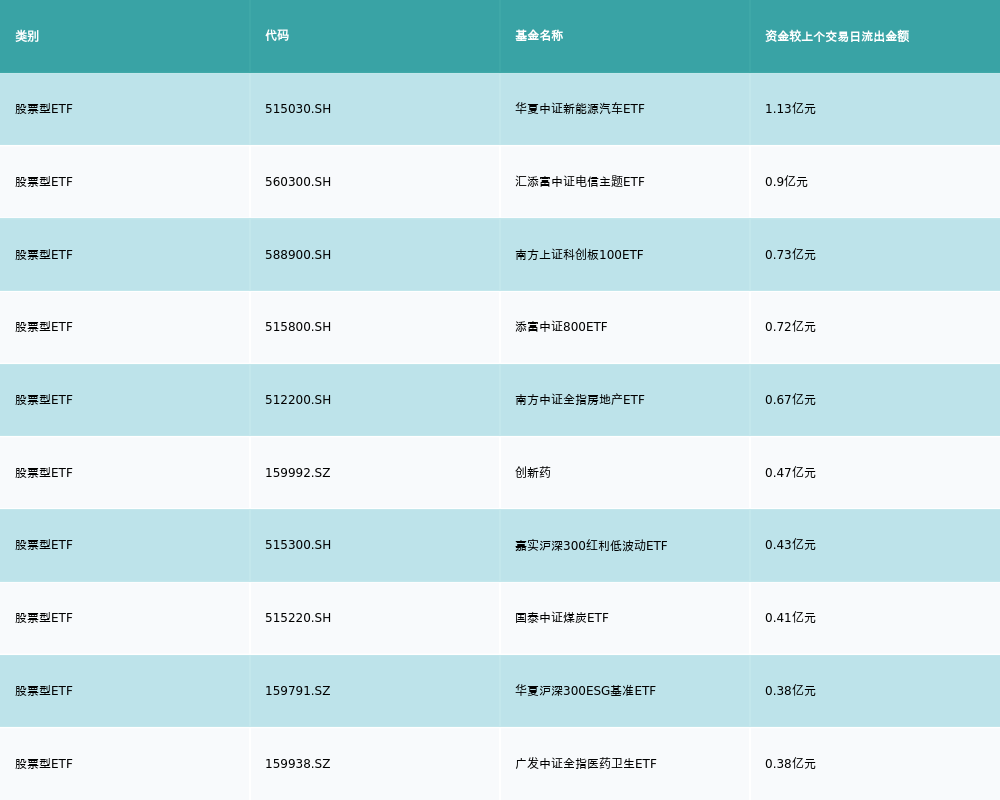This screenshot has height=800, width=1000.
Task: Click outflow value 0.67亿元
Action: 790,400
